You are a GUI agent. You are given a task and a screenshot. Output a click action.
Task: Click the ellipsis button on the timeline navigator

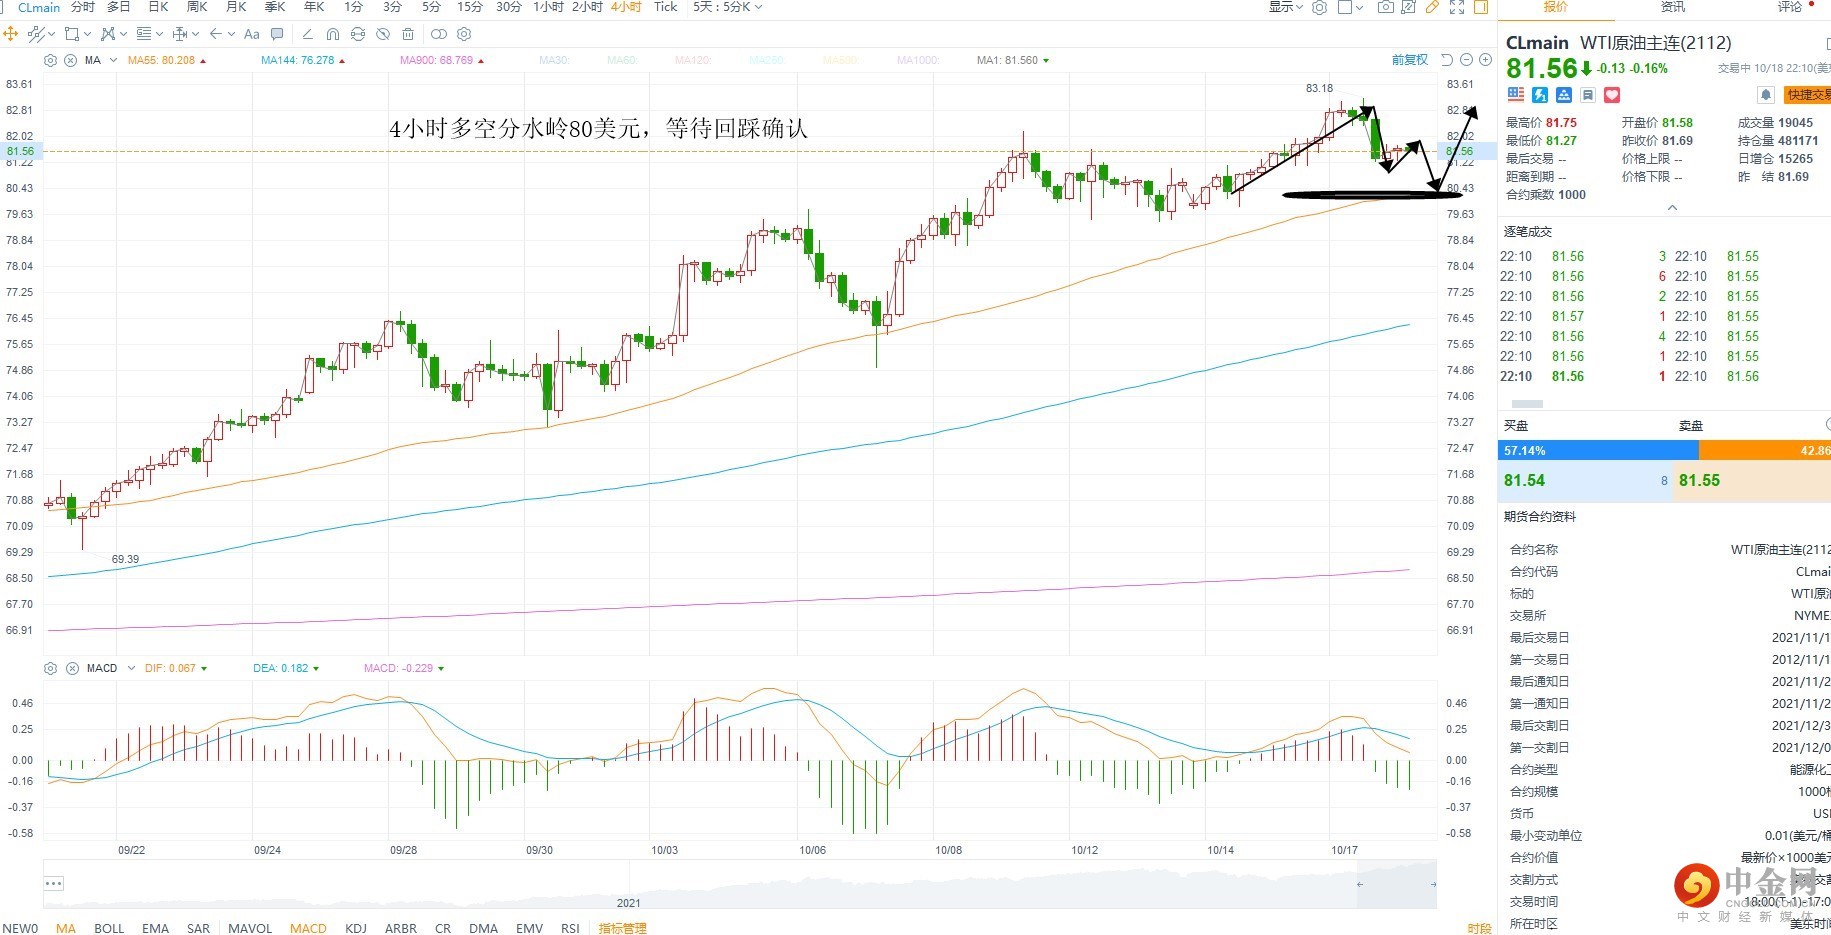(x=54, y=883)
